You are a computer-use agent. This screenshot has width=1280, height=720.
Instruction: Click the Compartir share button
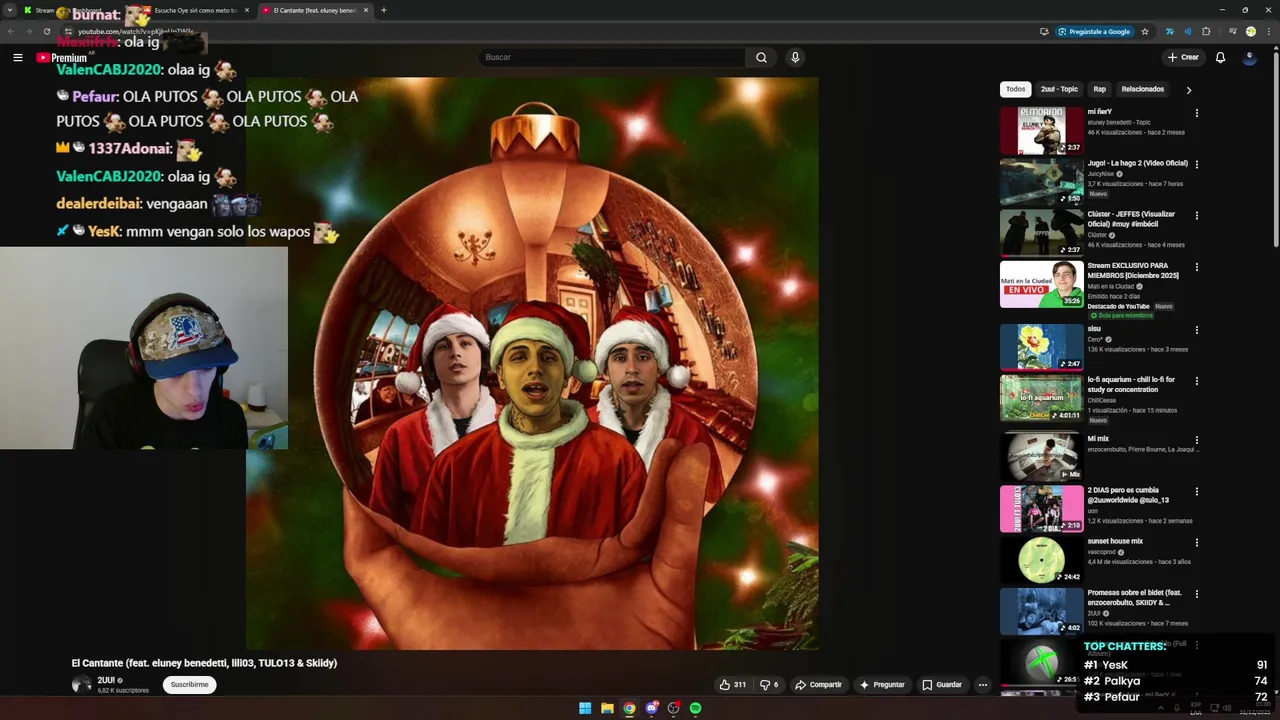pyautogui.click(x=818, y=685)
